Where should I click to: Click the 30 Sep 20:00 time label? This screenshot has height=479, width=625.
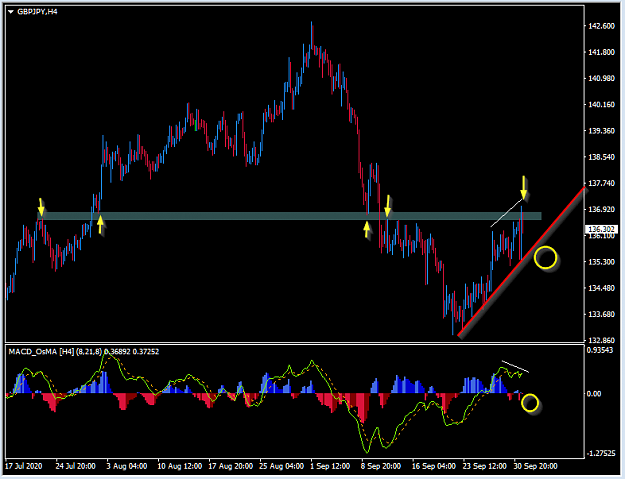[x=535, y=466]
